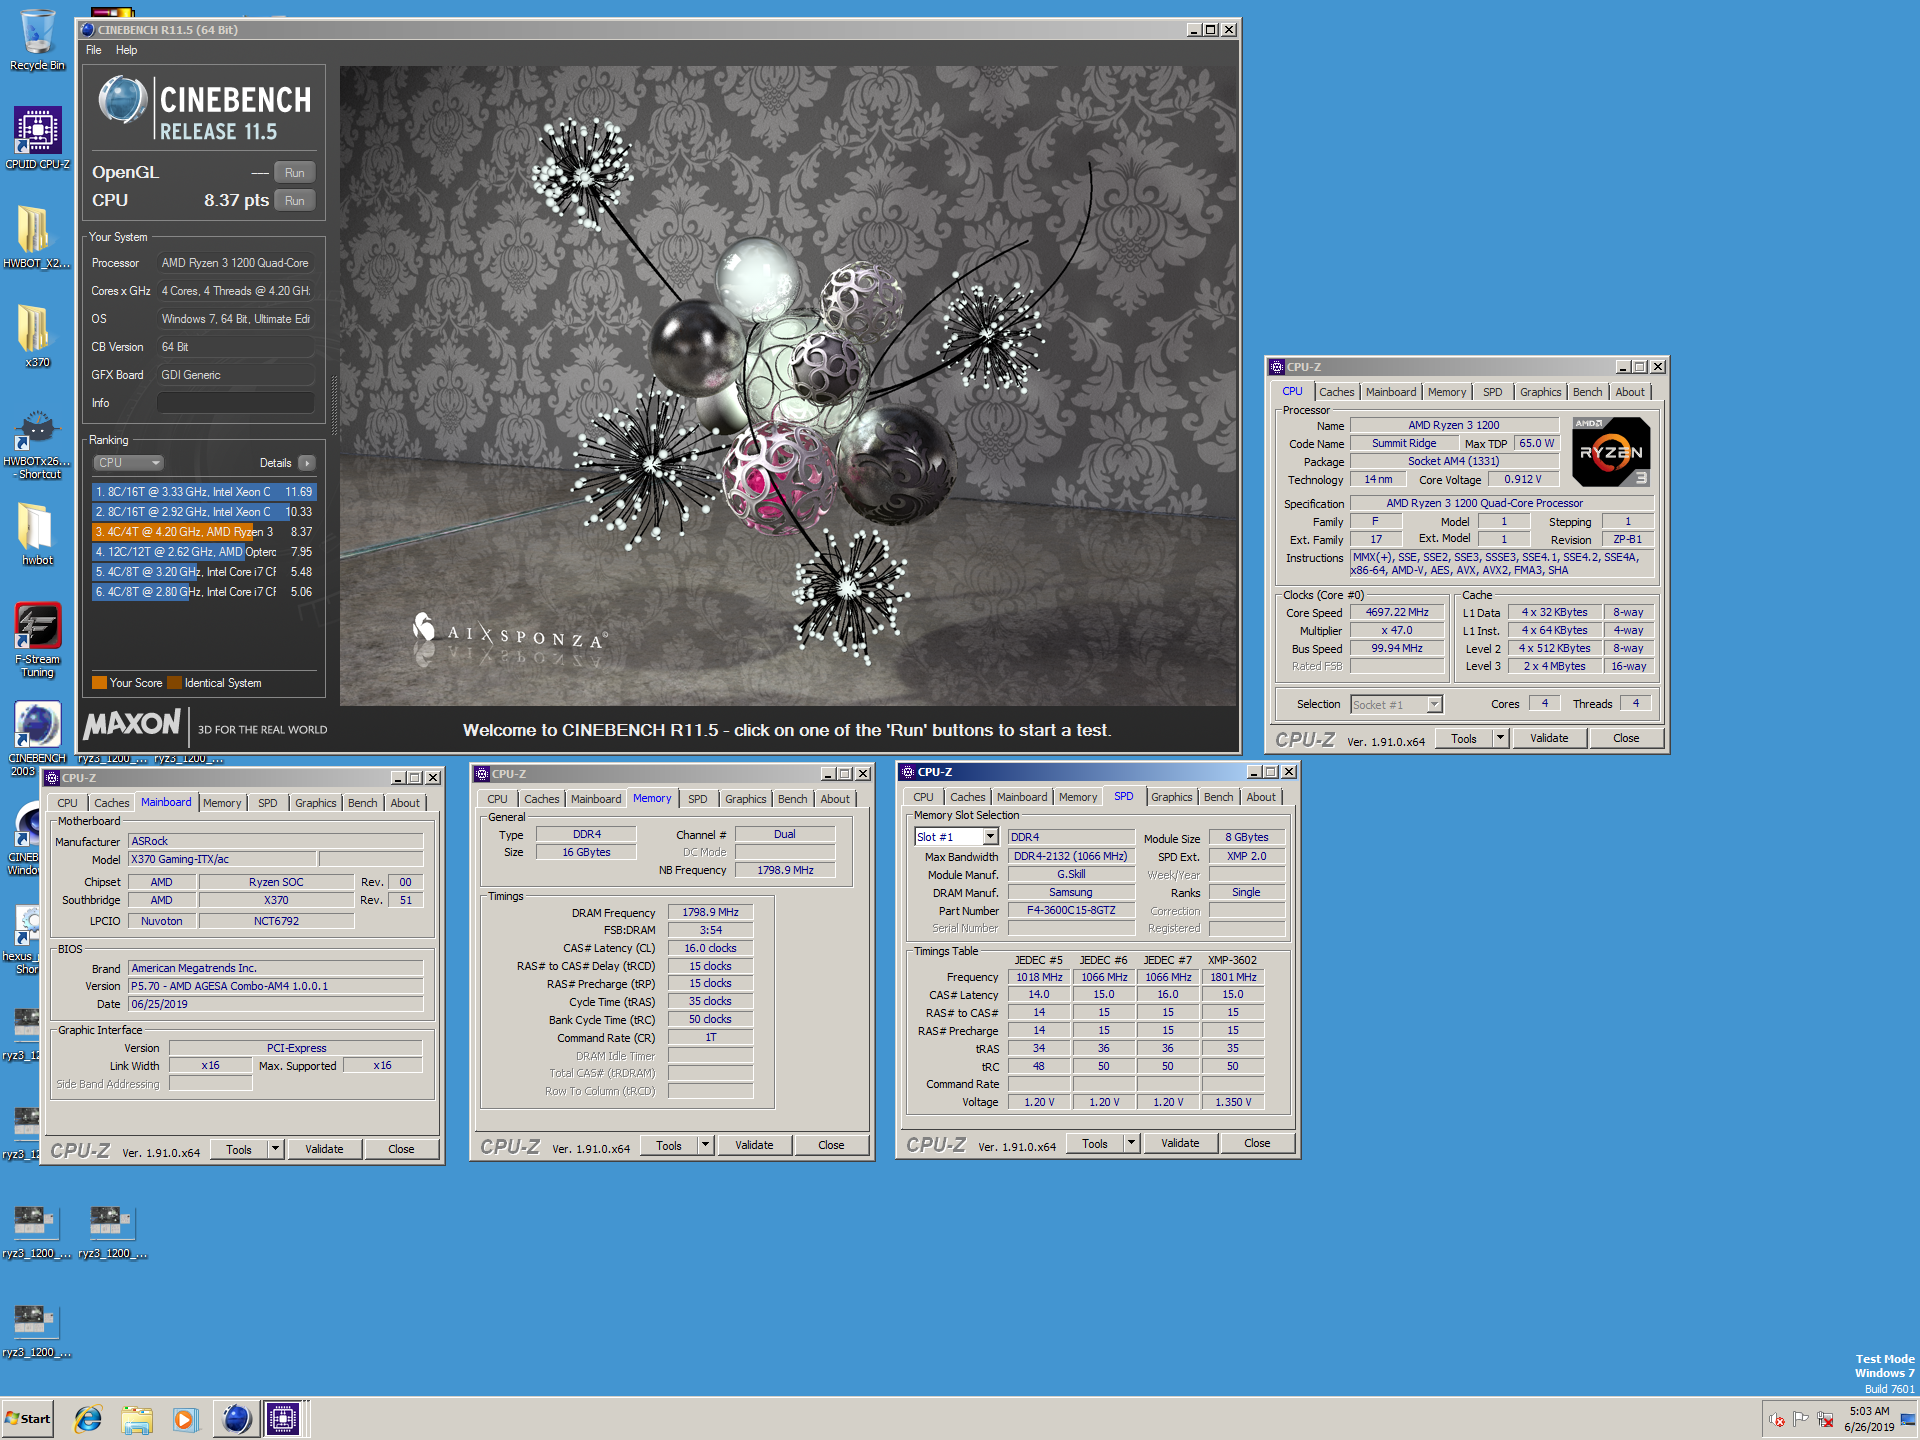The width and height of the screenshot is (1920, 1440).
Task: Click the XMP-3602 timings column header
Action: pyautogui.click(x=1232, y=960)
